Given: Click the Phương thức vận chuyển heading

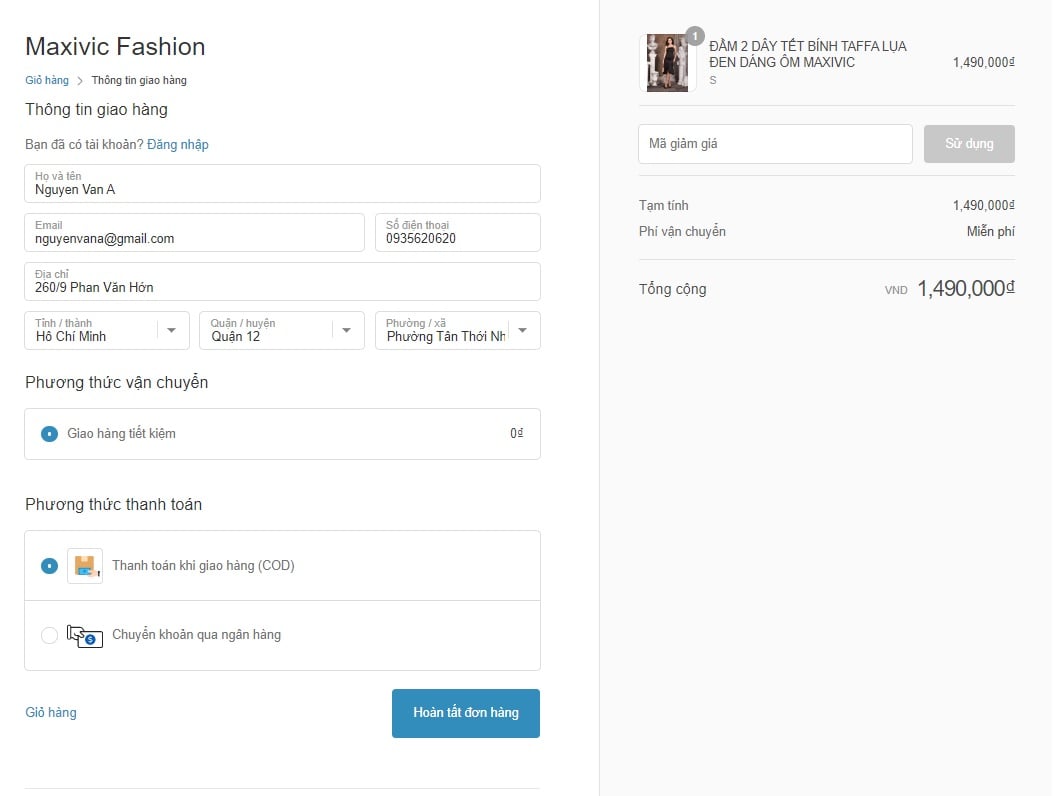Looking at the screenshot, I should tap(116, 382).
